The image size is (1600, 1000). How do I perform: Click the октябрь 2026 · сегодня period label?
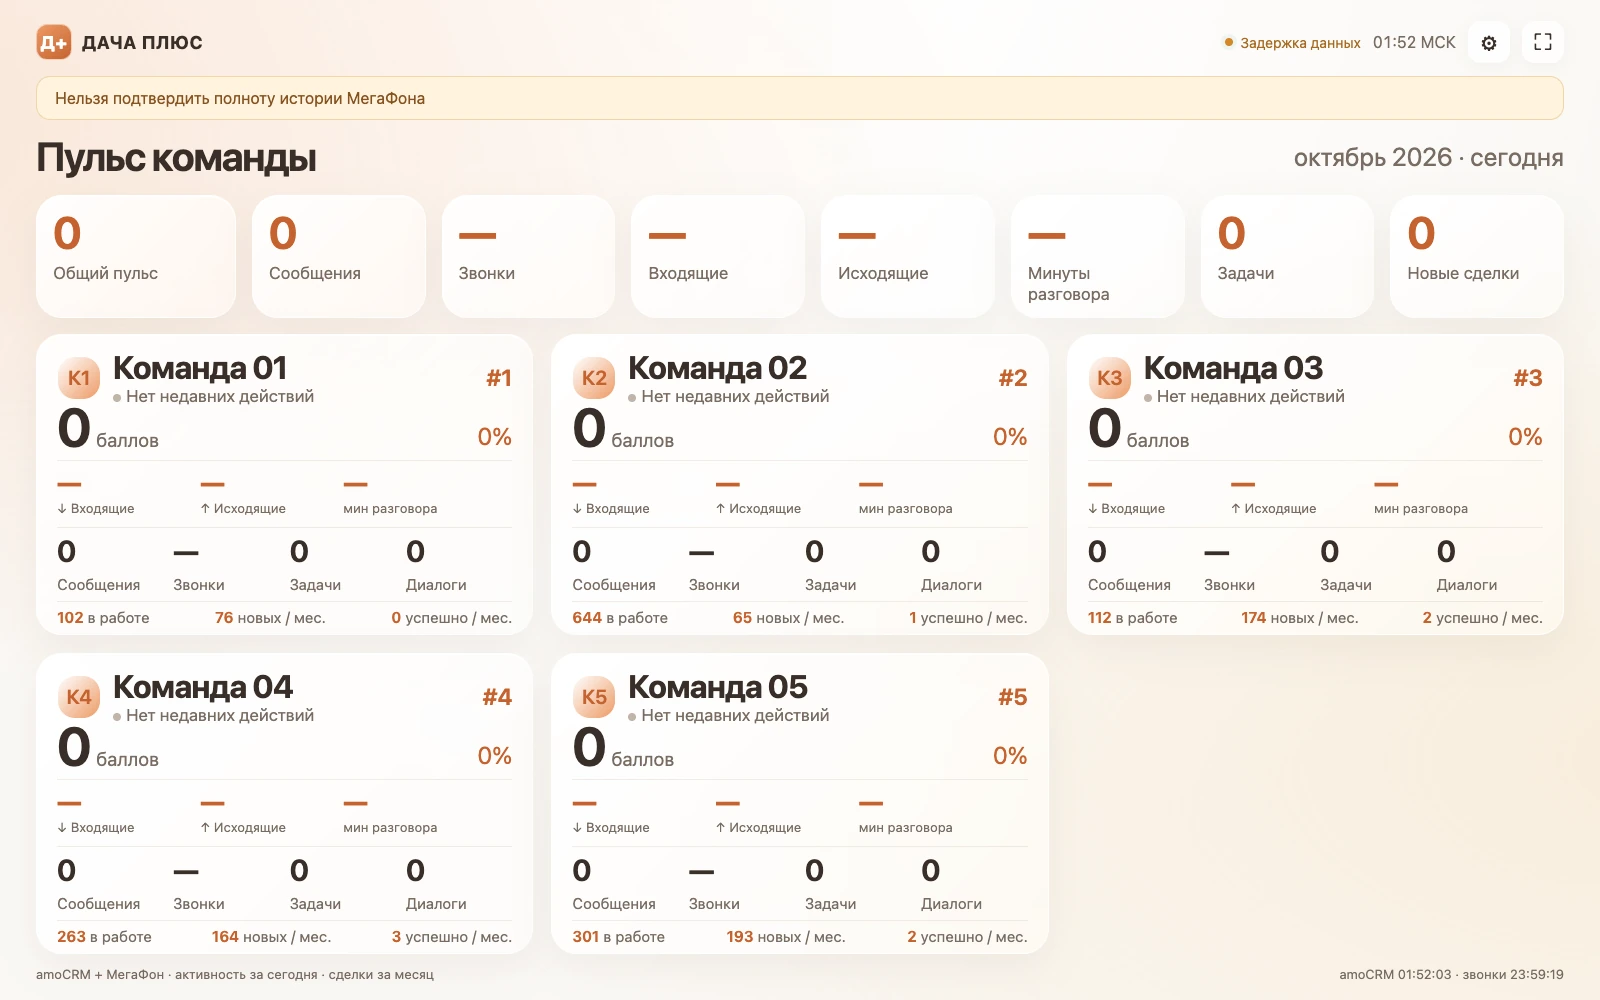[1428, 158]
